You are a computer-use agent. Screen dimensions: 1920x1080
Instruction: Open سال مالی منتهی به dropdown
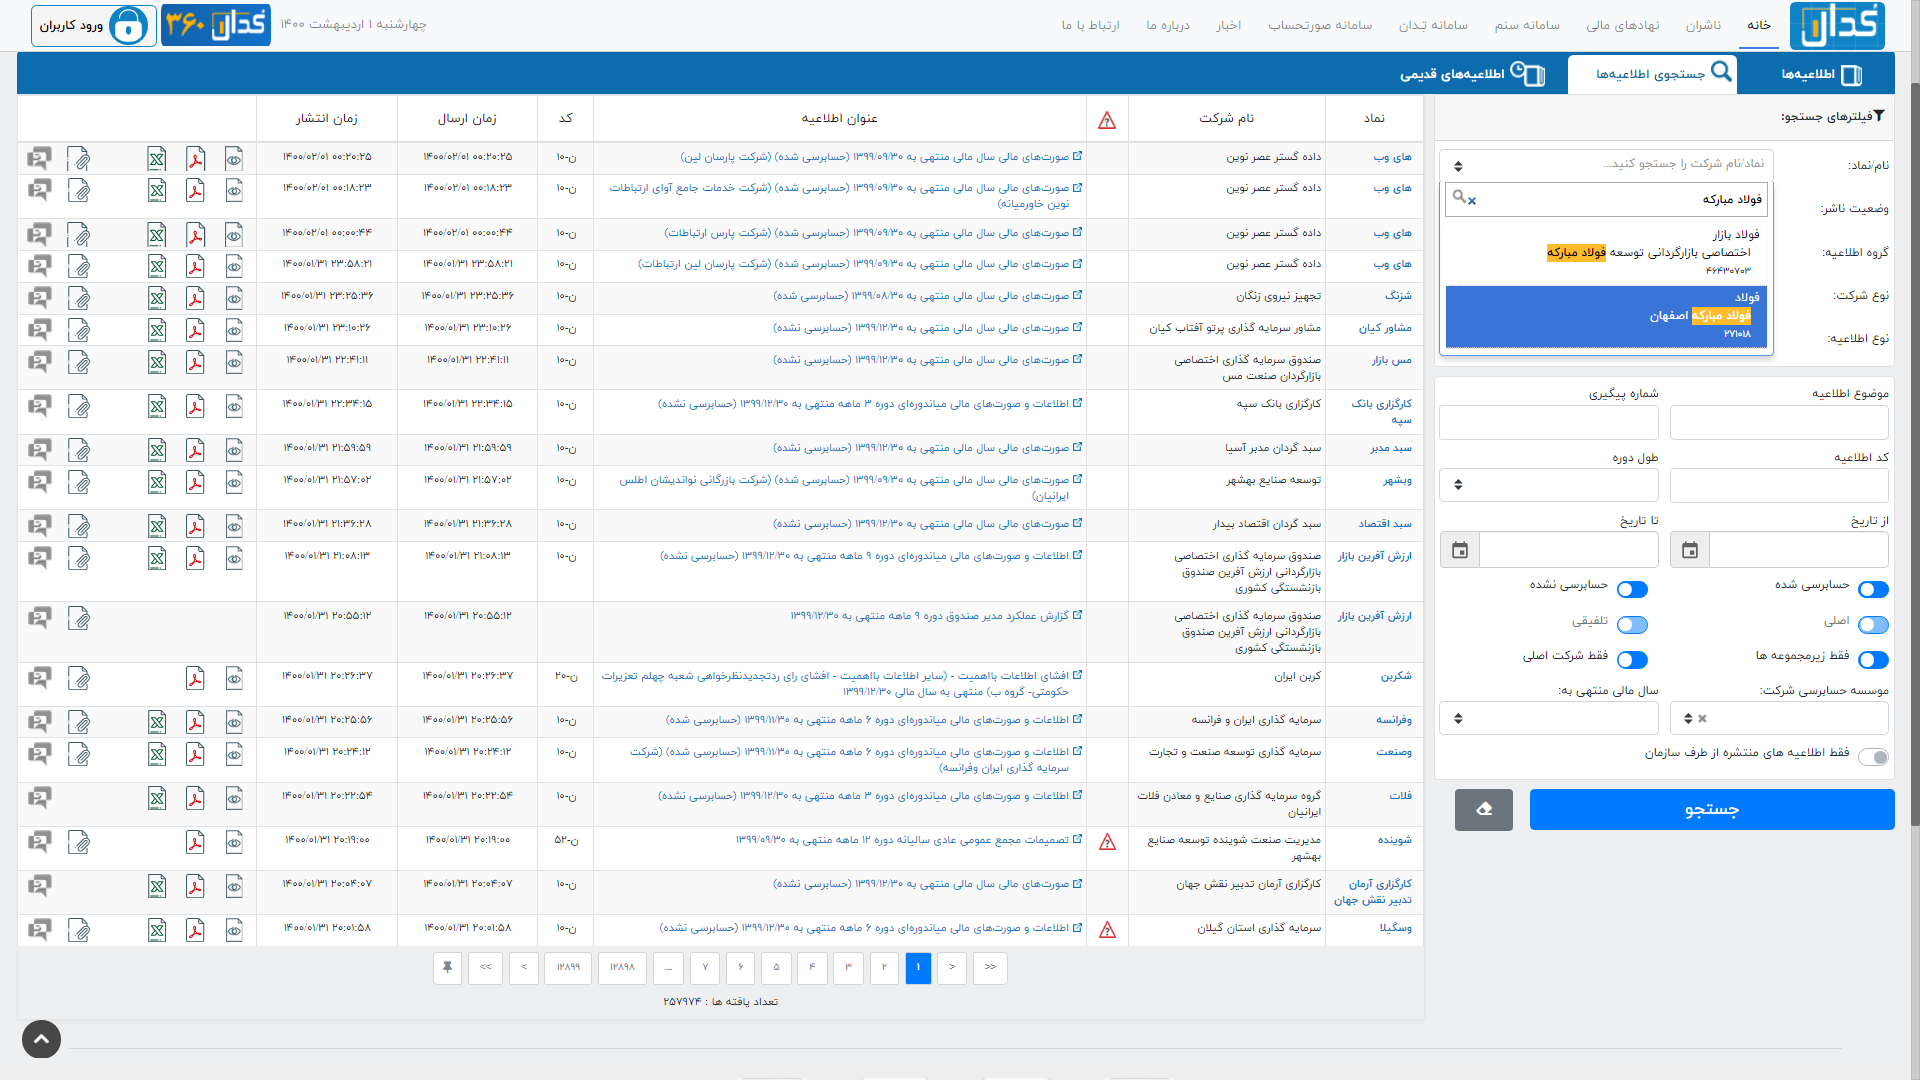point(1549,718)
